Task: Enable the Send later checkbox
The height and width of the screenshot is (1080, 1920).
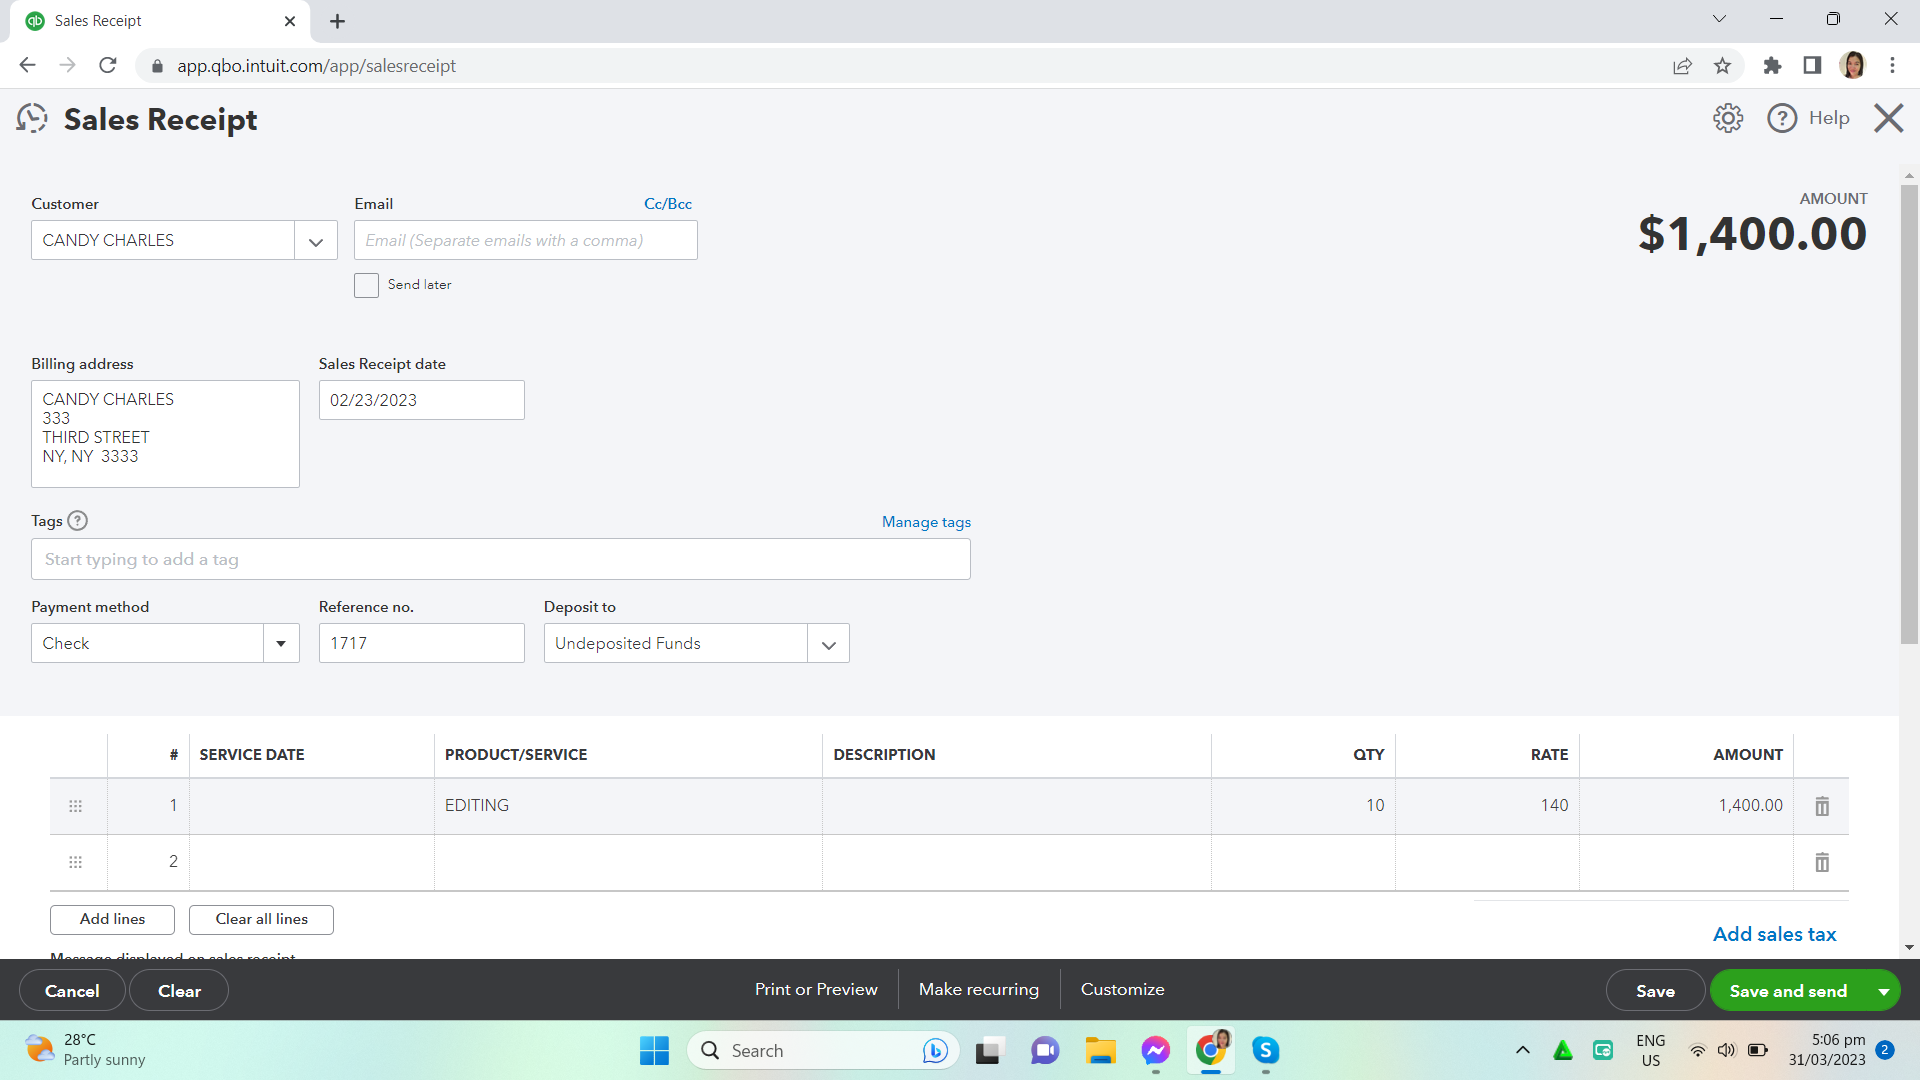Action: click(x=366, y=285)
